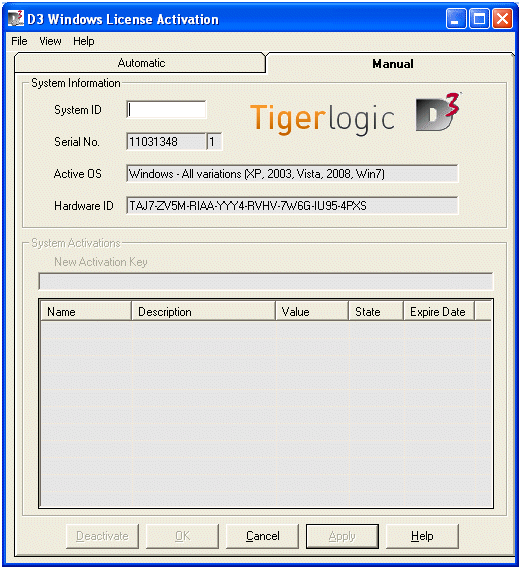Click the Value column header

point(312,312)
